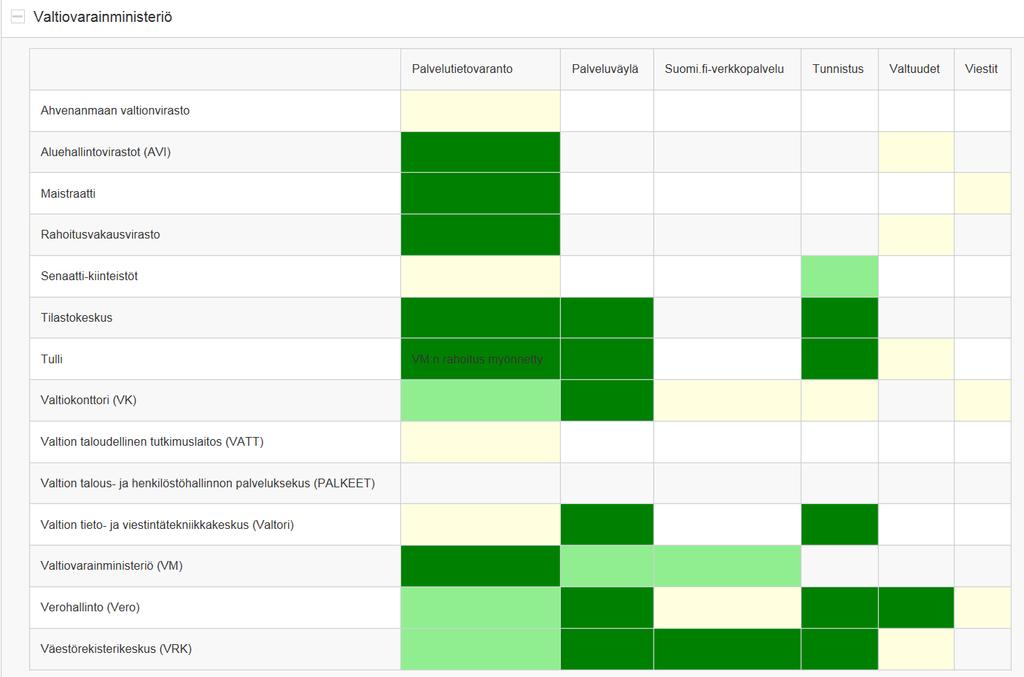Click Valtiokonttori's dark green Palveluväylä cell
The width and height of the screenshot is (1024, 677).
point(607,400)
